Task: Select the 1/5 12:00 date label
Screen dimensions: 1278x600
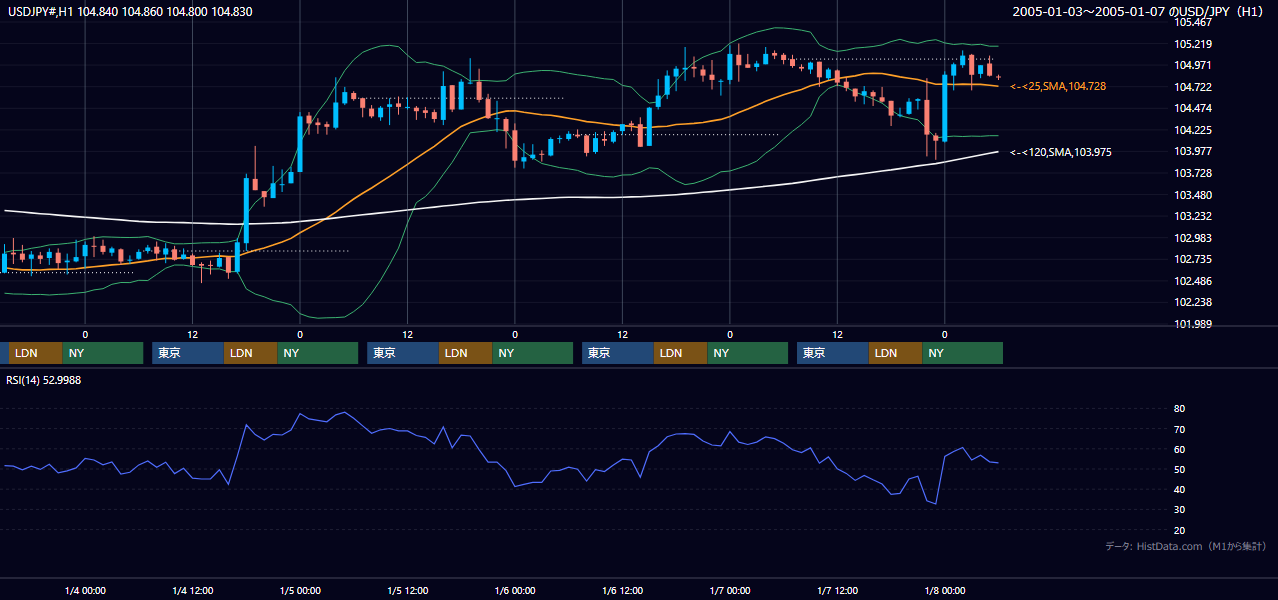Action: pos(408,591)
